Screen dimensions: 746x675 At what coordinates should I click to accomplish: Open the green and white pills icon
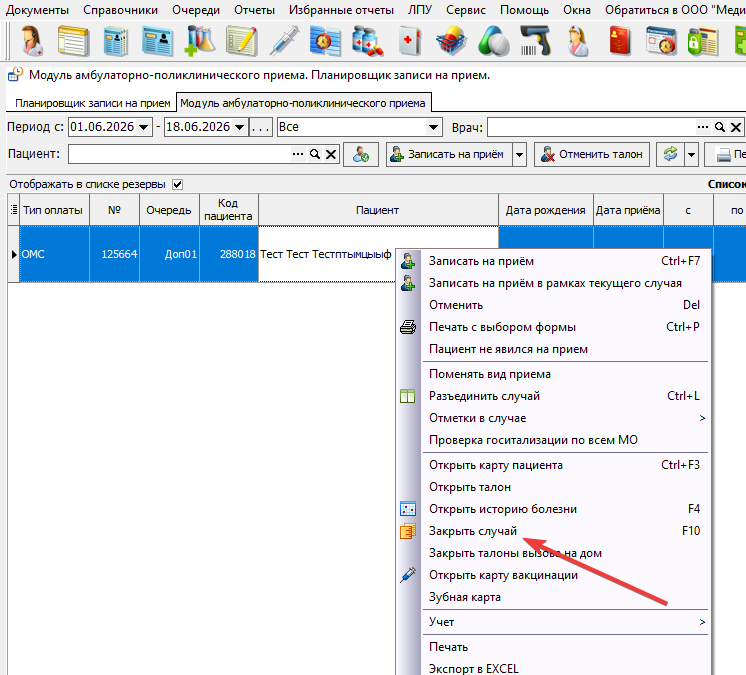[493, 41]
